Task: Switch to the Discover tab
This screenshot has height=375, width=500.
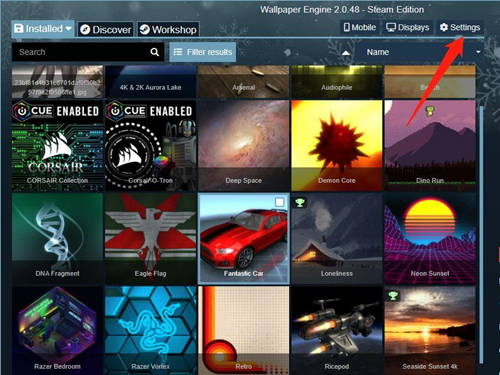Action: coord(106,30)
